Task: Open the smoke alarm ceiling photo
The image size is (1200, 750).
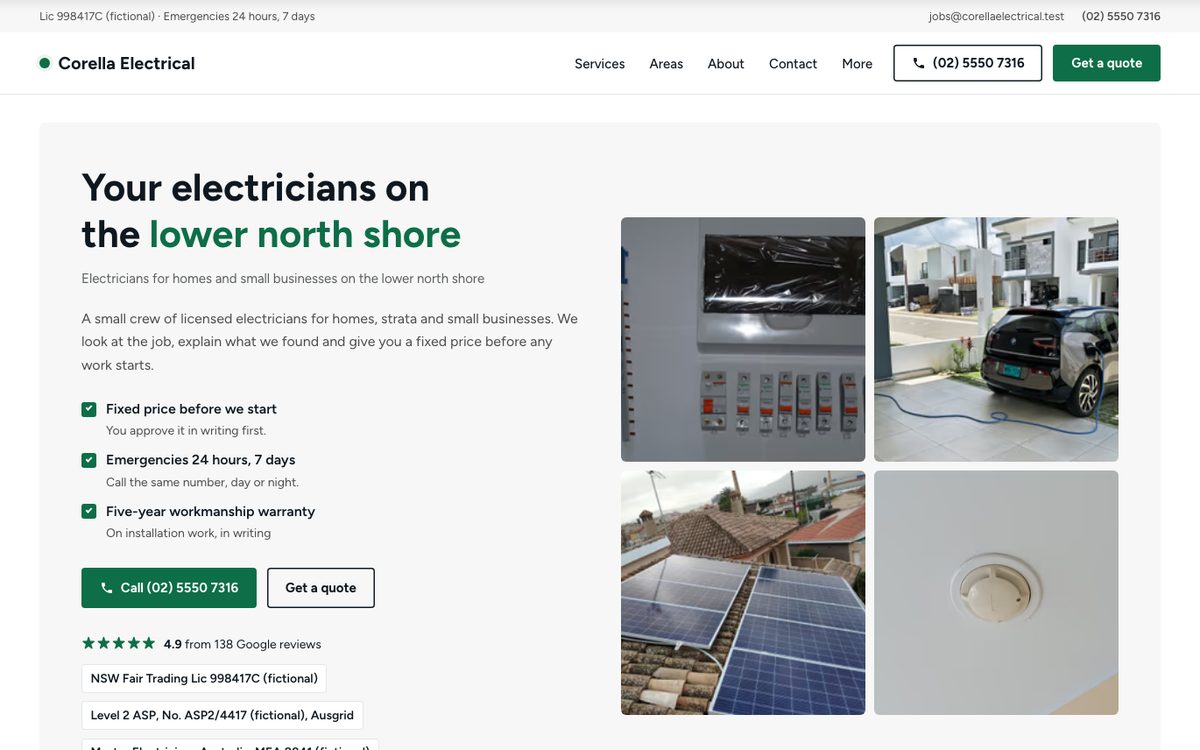Action: [996, 593]
